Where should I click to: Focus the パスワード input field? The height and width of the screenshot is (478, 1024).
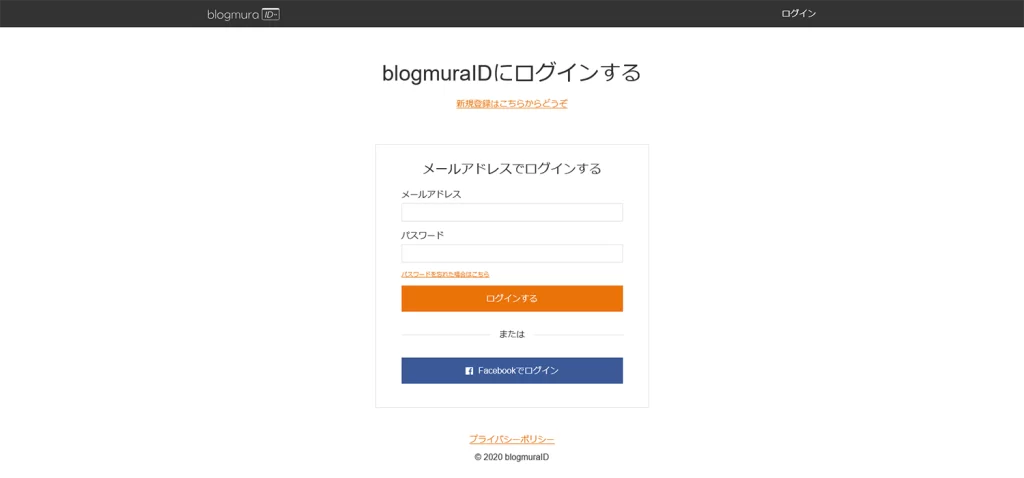click(x=512, y=253)
